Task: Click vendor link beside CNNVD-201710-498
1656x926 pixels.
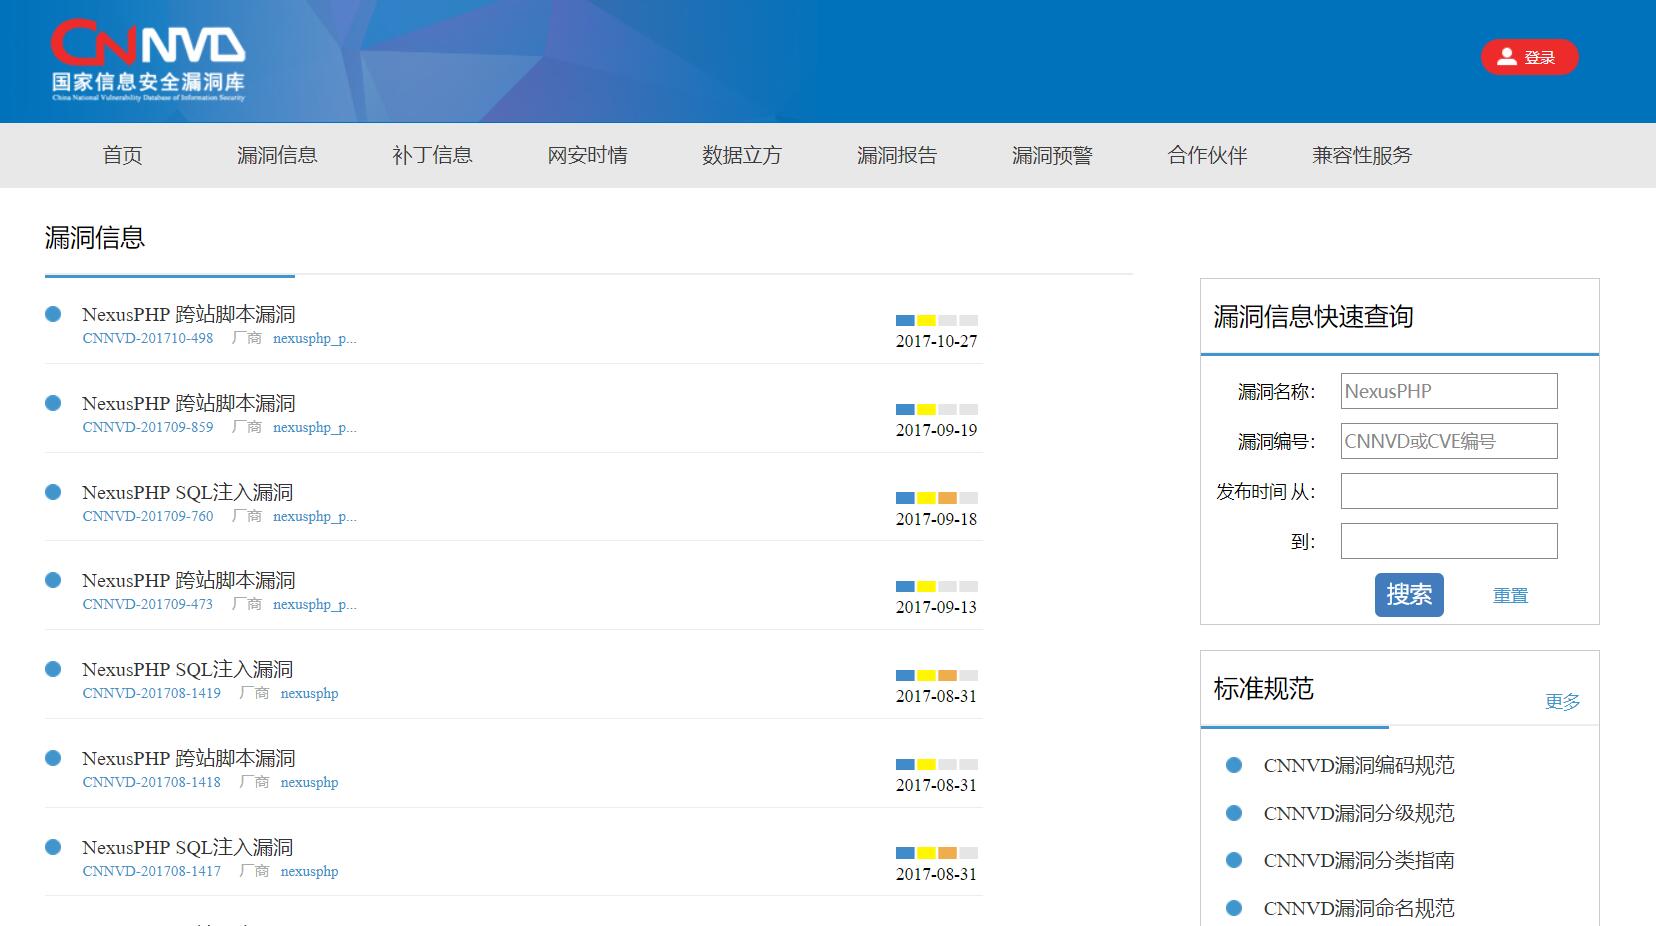Action: pyautogui.click(x=315, y=338)
